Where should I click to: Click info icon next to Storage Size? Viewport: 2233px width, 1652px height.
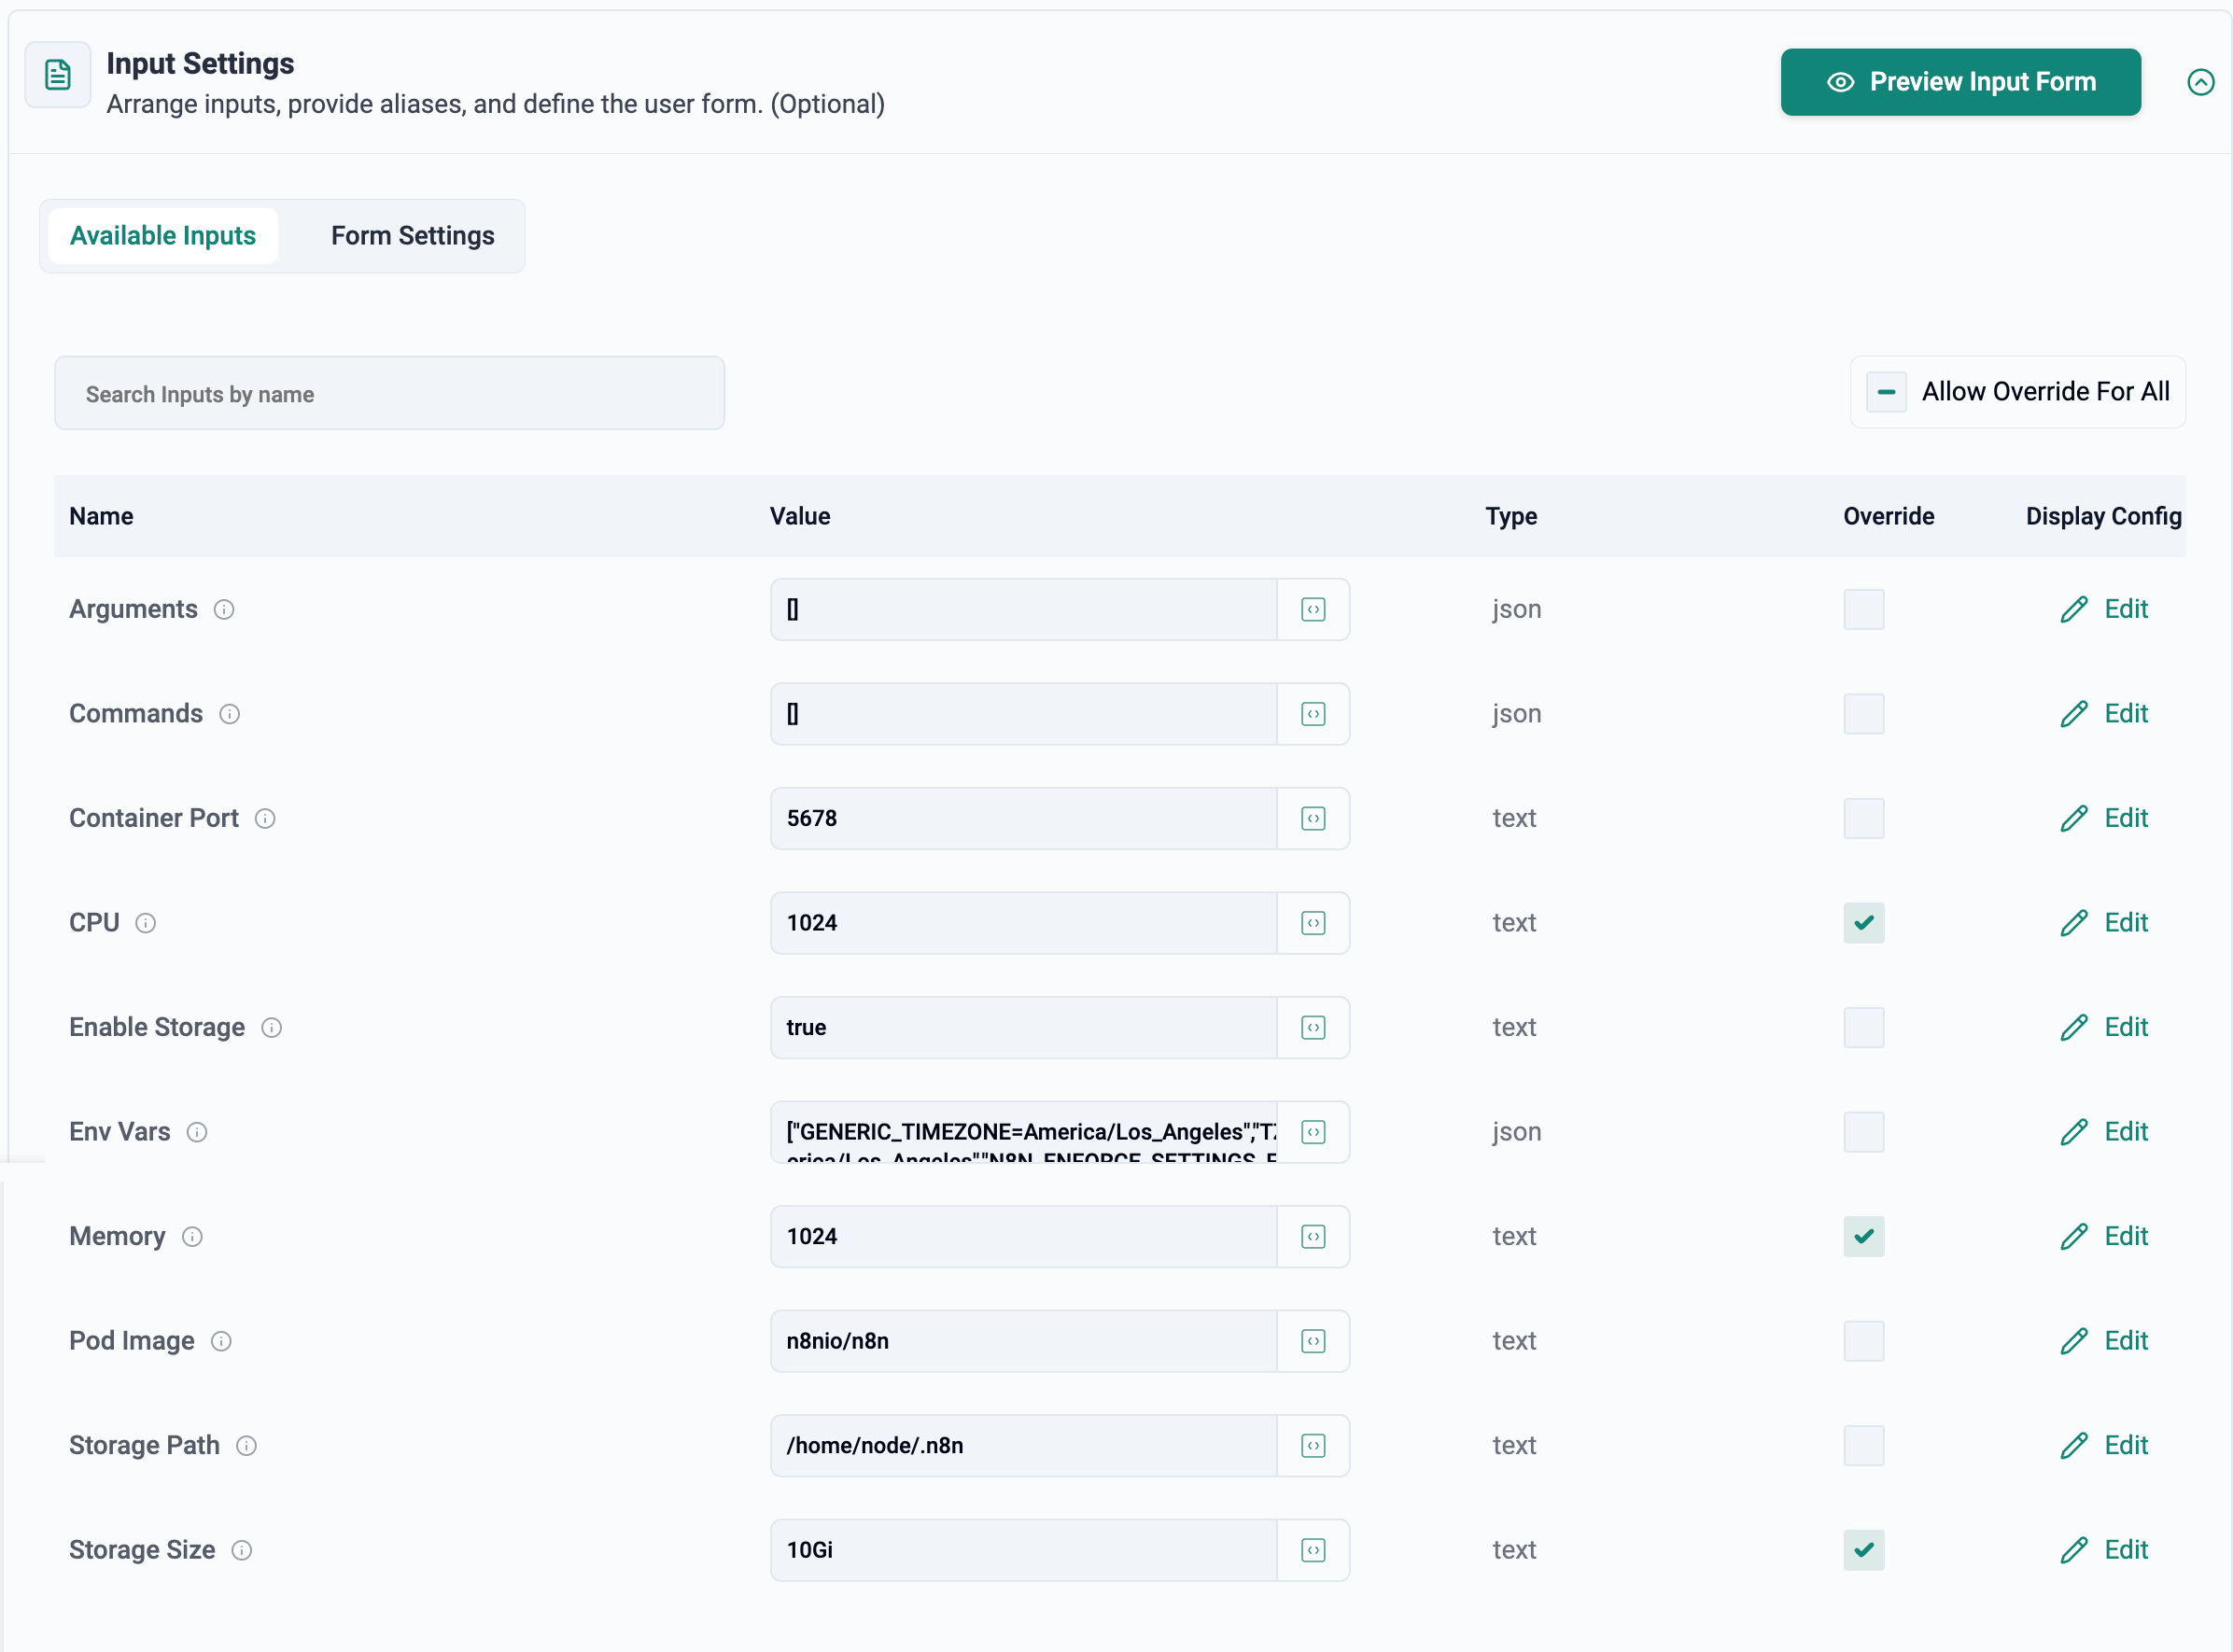click(x=242, y=1550)
